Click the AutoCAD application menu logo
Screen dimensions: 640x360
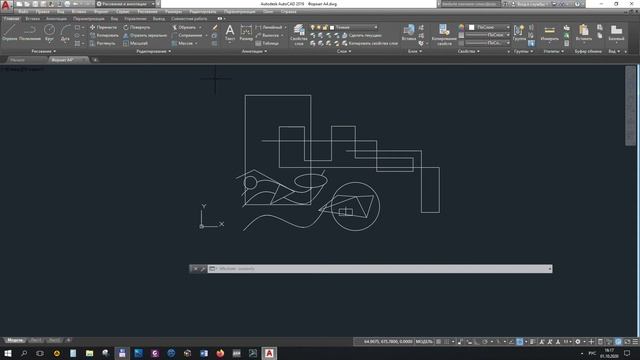click(6, 5)
